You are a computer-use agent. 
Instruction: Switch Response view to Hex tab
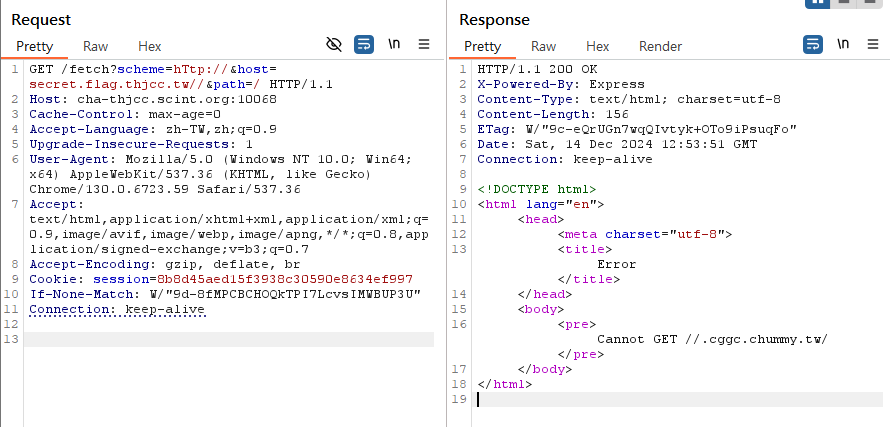coord(598,46)
